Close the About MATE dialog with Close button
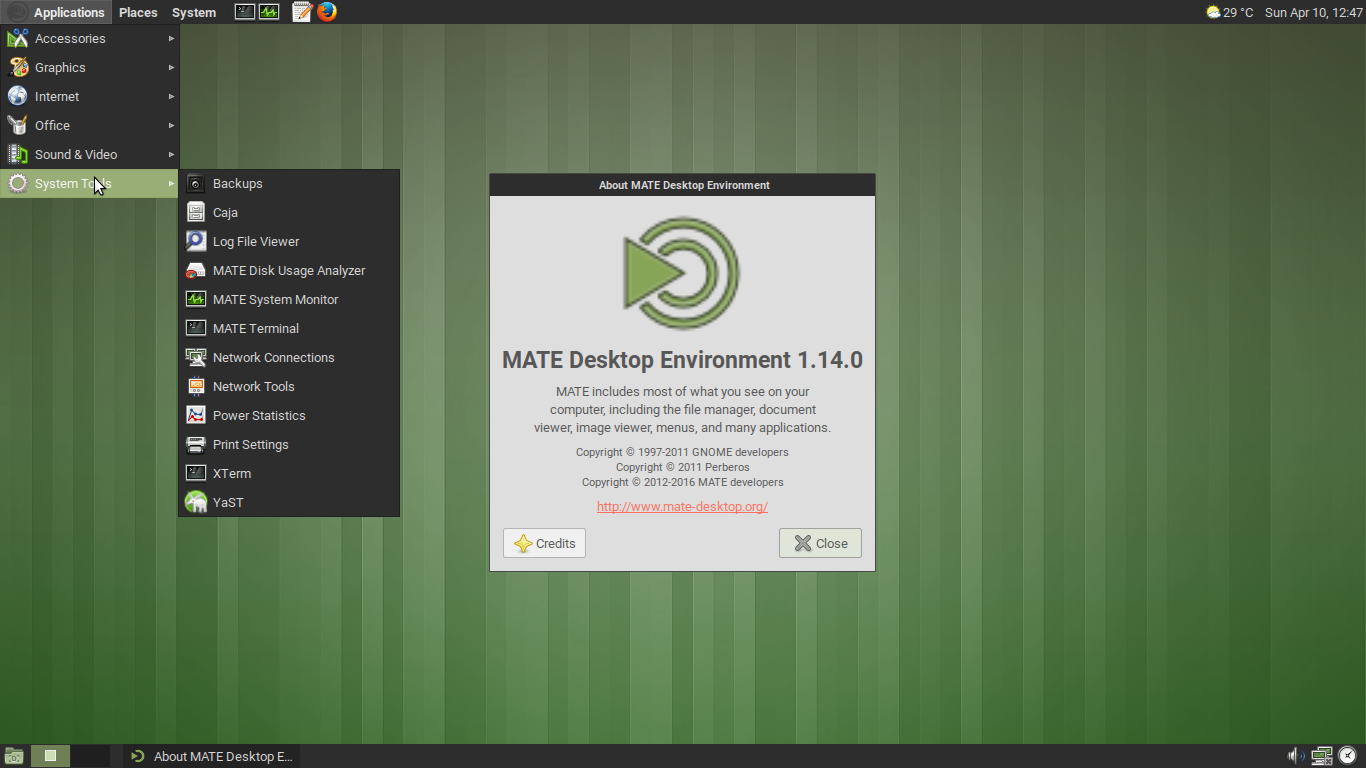This screenshot has width=1366, height=768. pyautogui.click(x=820, y=543)
